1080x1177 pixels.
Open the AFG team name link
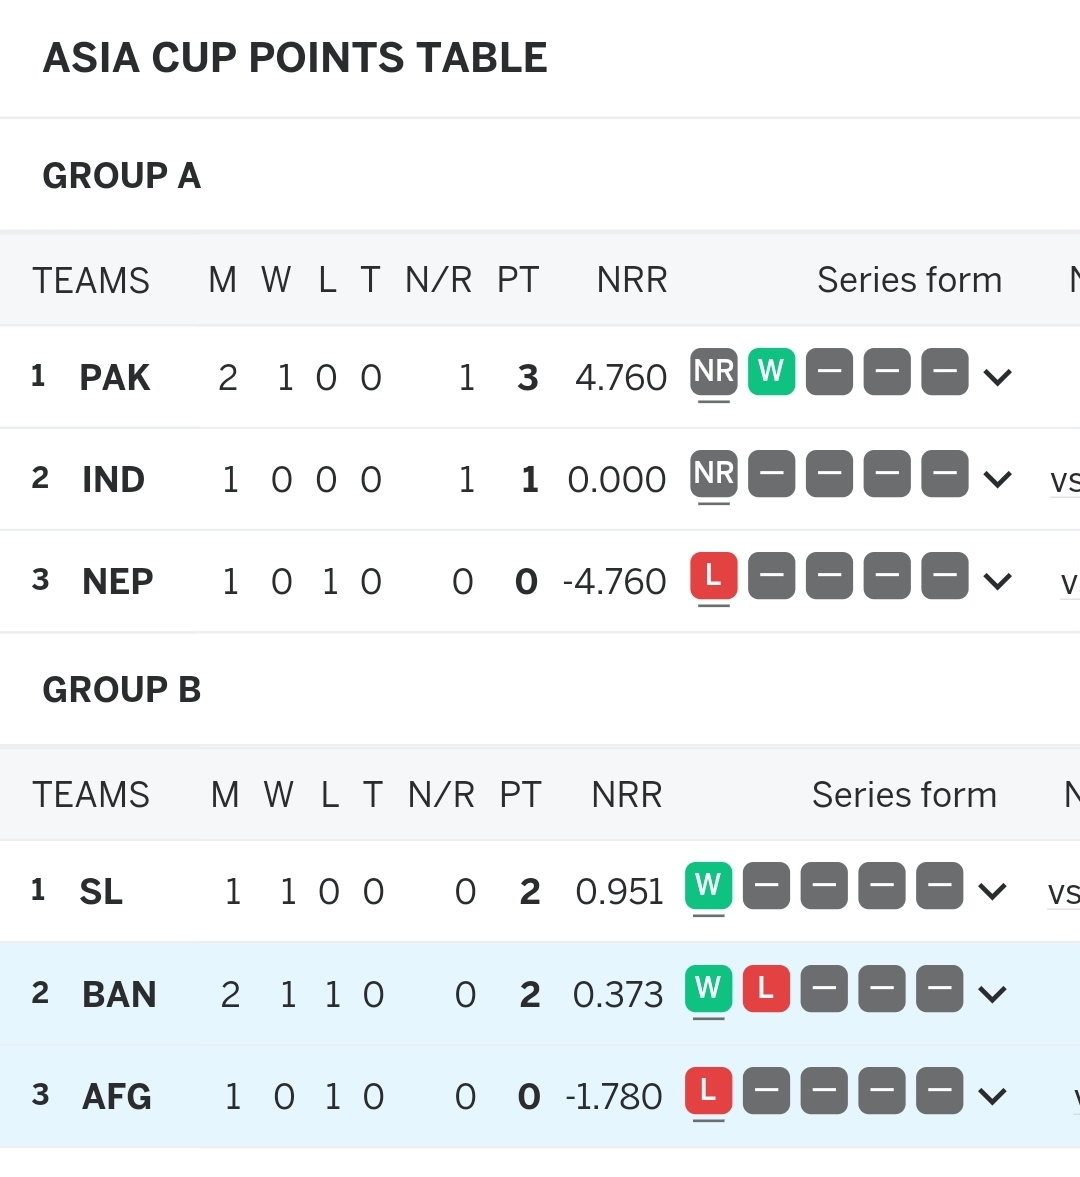click(x=116, y=1097)
